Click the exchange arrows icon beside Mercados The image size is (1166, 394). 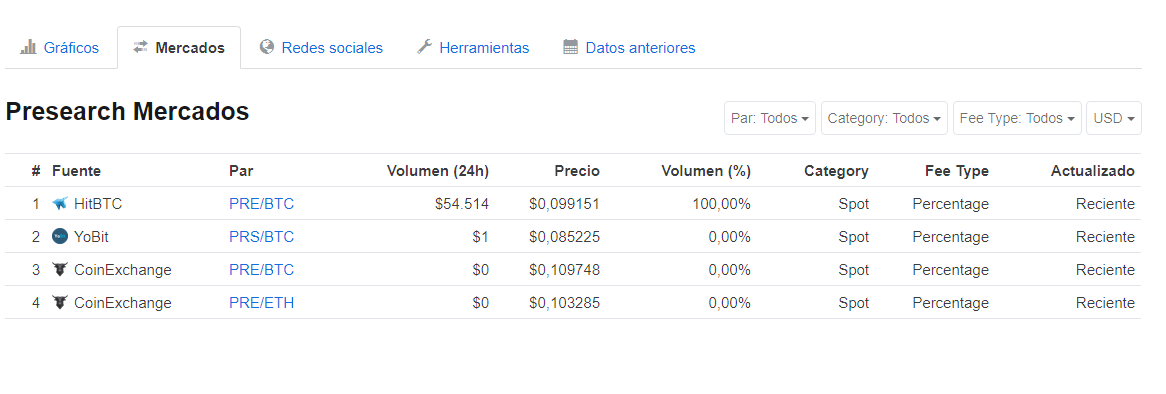pyautogui.click(x=141, y=48)
